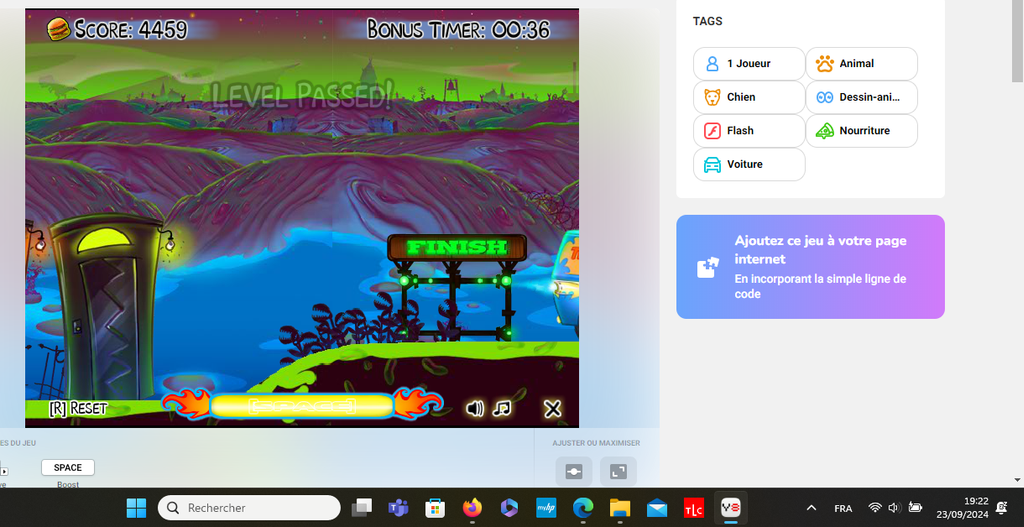This screenshot has height=527, width=1024.
Task: Click Ajoutez ce jeu à votre page banner
Action: (810, 267)
